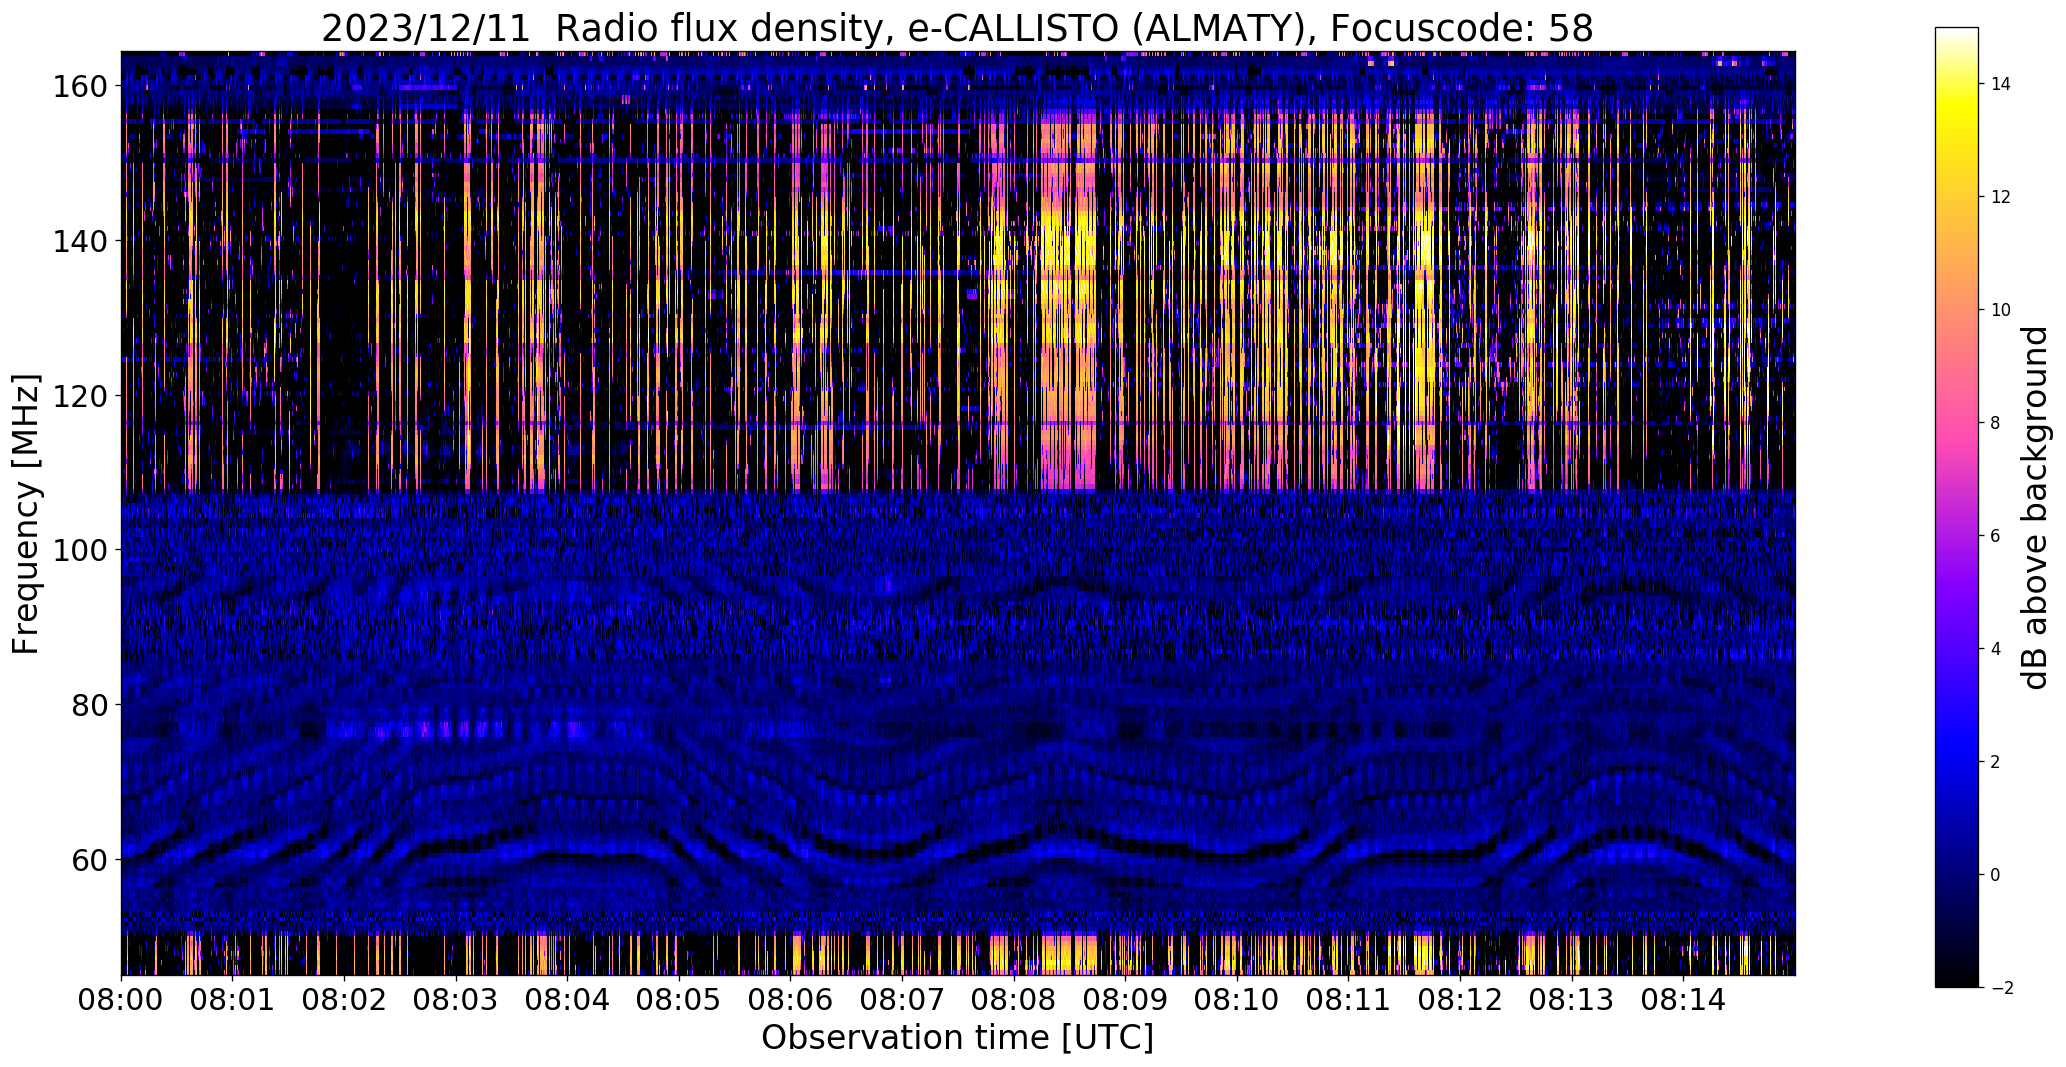Screen dimensions: 2066x1067
Task: Click the 'dB above background' colorbar label
Action: [x=2034, y=508]
